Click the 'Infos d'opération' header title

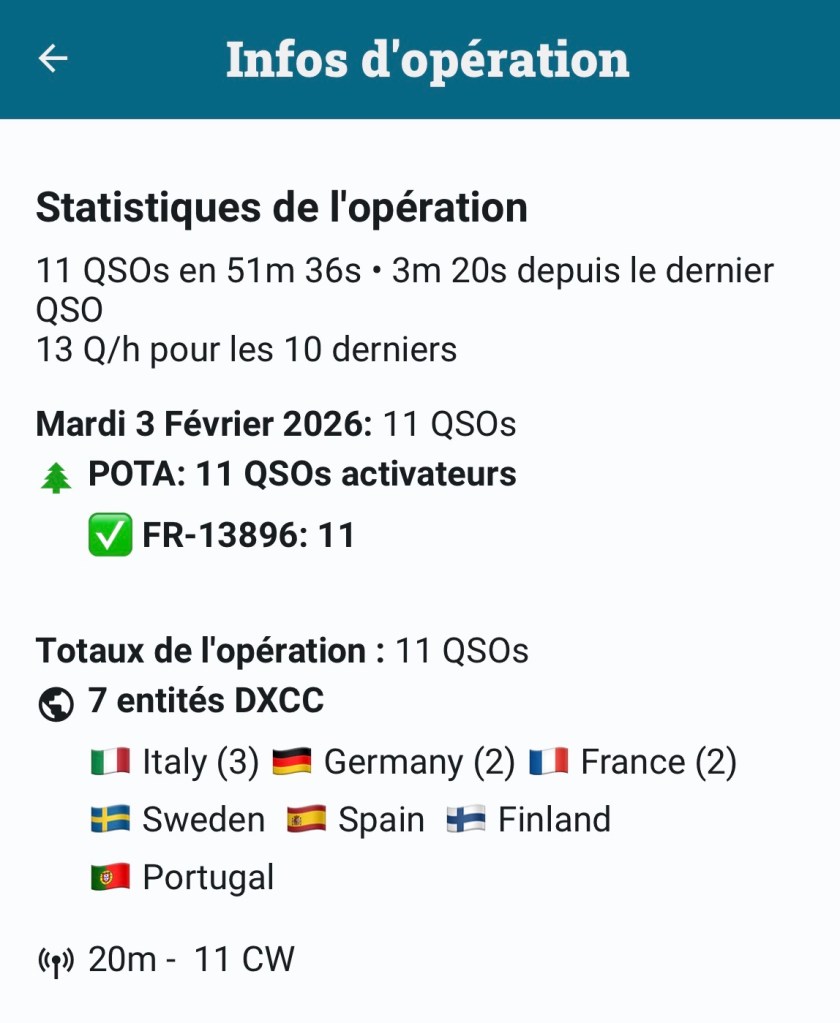pos(427,59)
